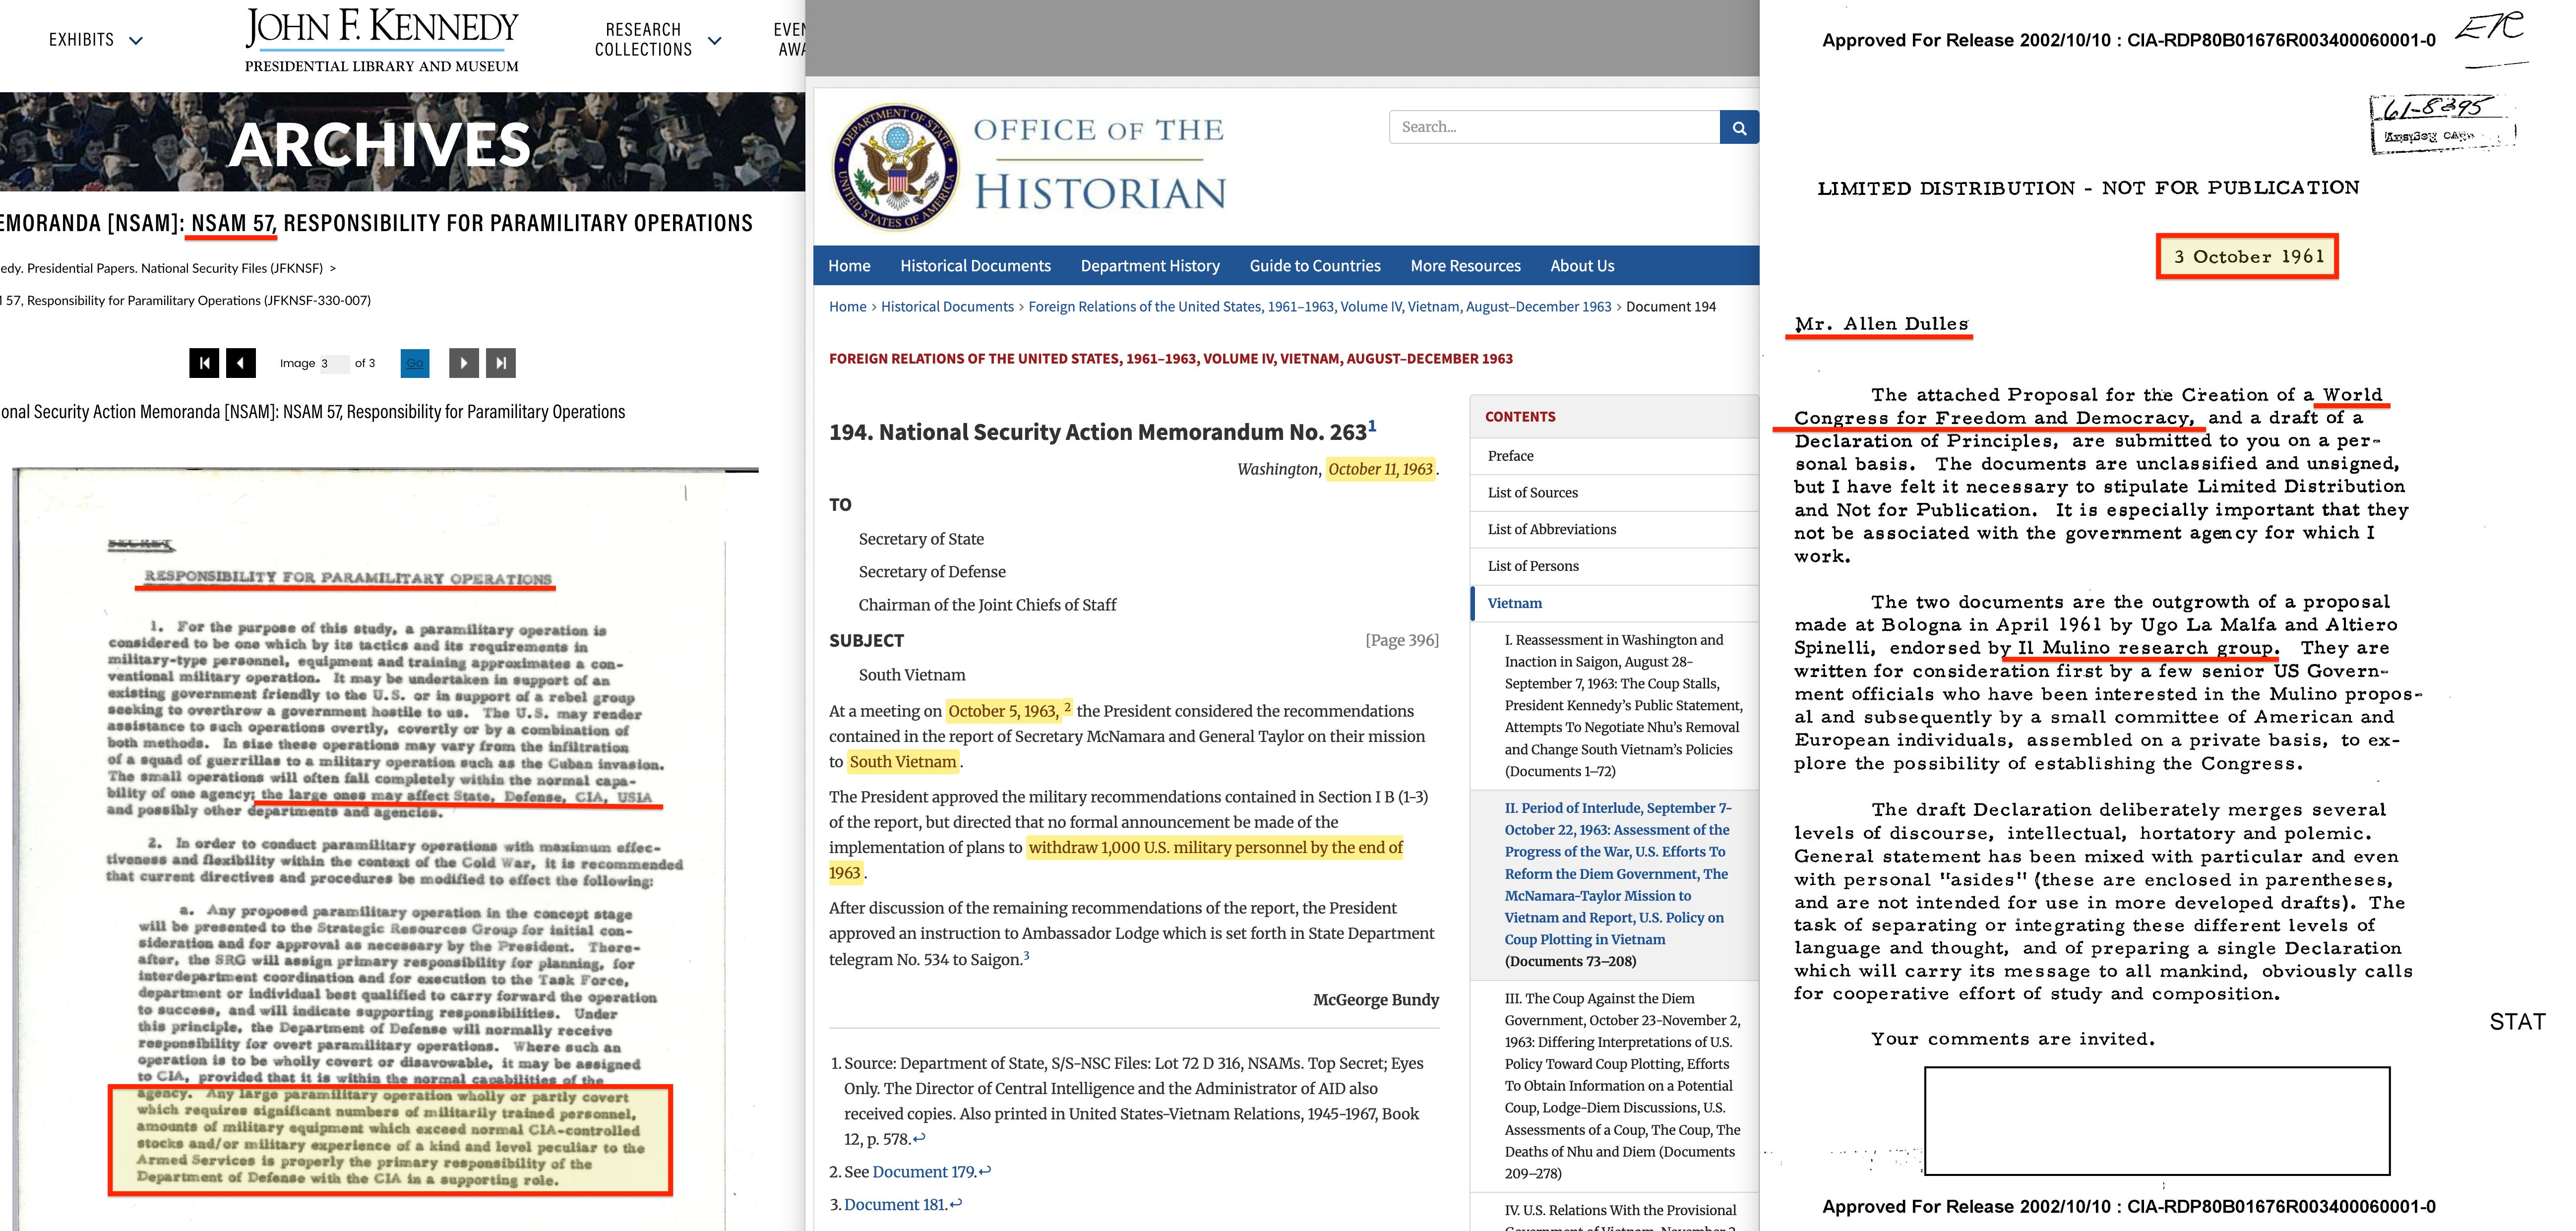The height and width of the screenshot is (1231, 2576).
Task: Open Preface in the Contents sidebar
Action: [1614, 456]
